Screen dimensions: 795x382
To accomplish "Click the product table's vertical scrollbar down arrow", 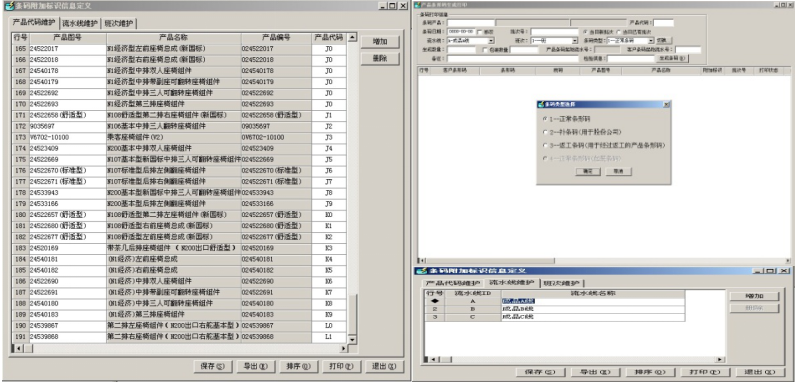I will coord(352,339).
